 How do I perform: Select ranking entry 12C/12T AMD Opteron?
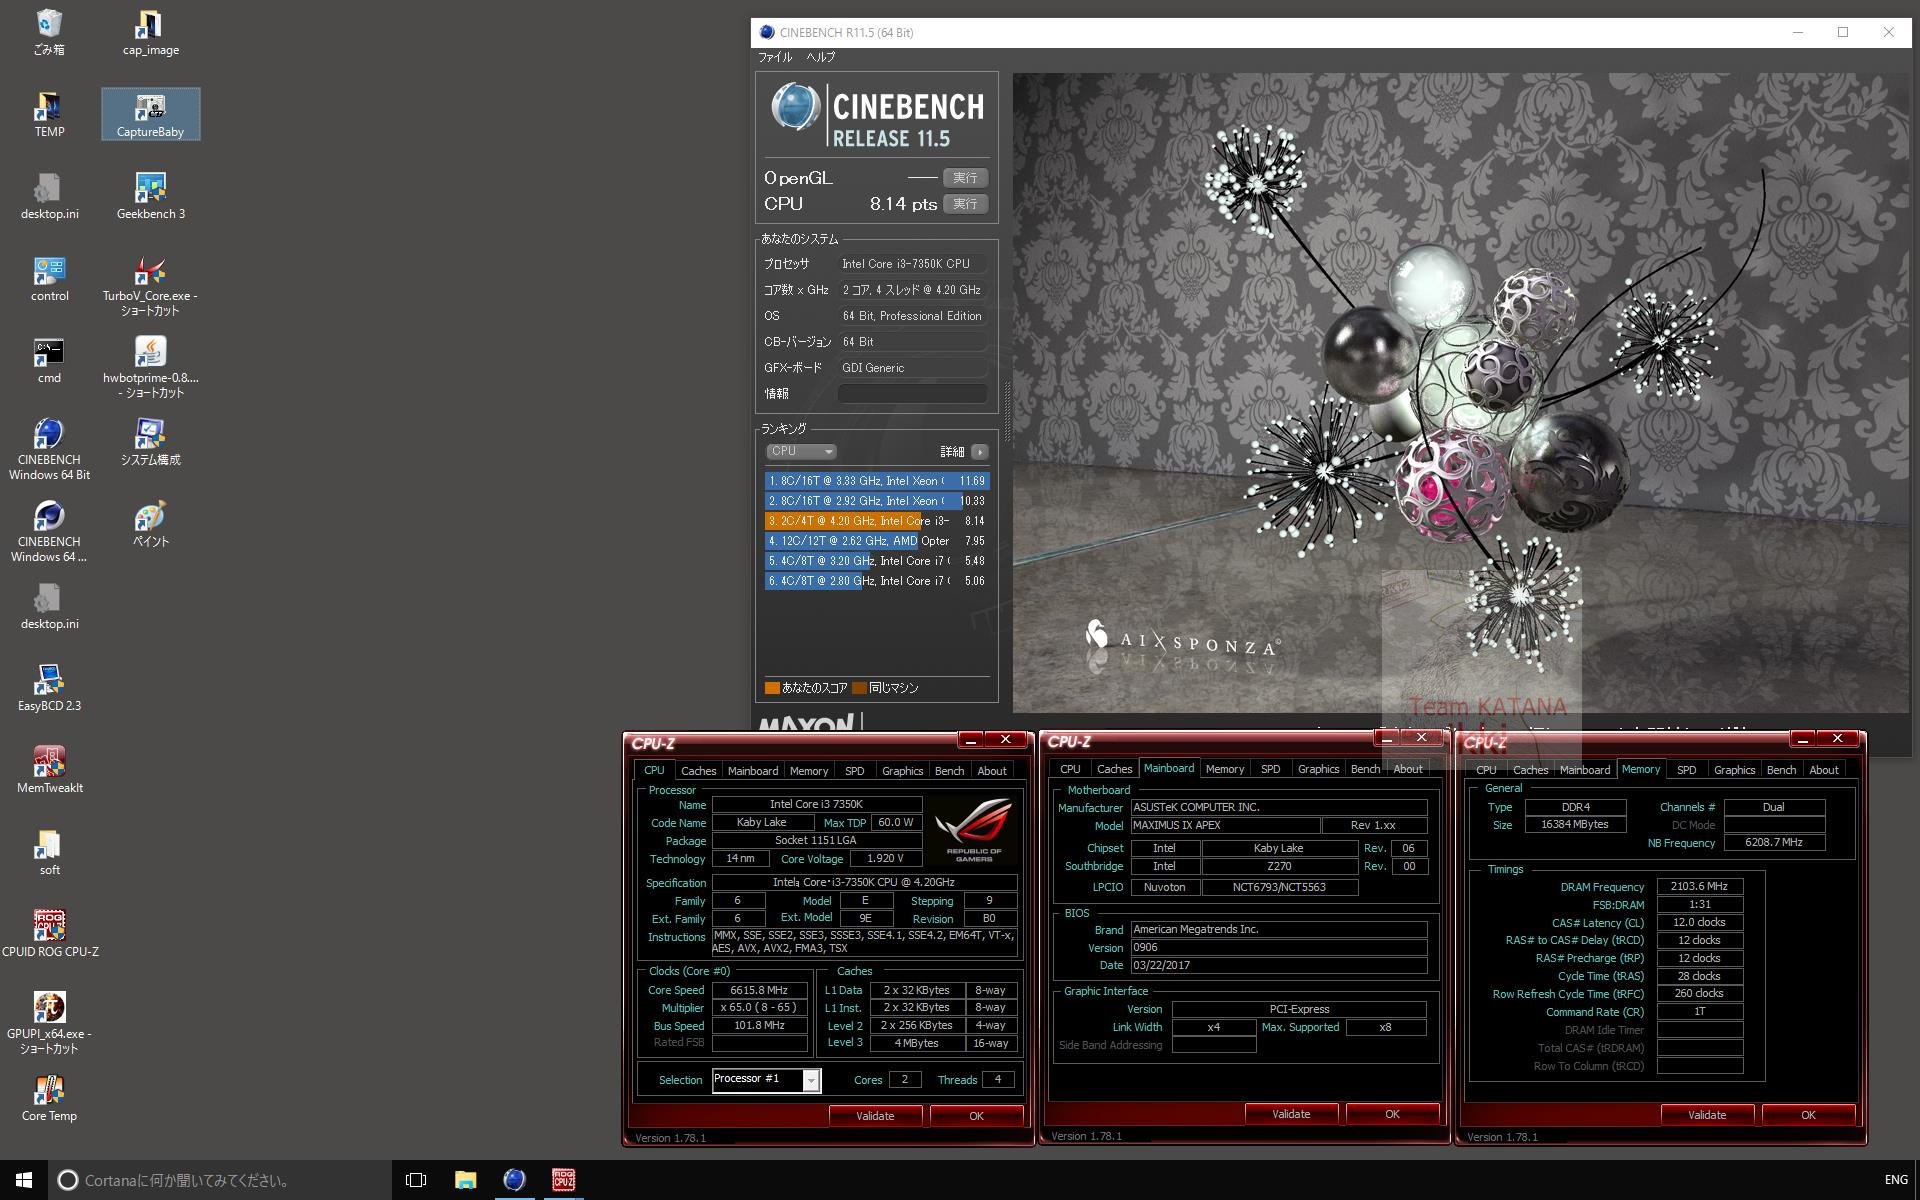click(876, 541)
